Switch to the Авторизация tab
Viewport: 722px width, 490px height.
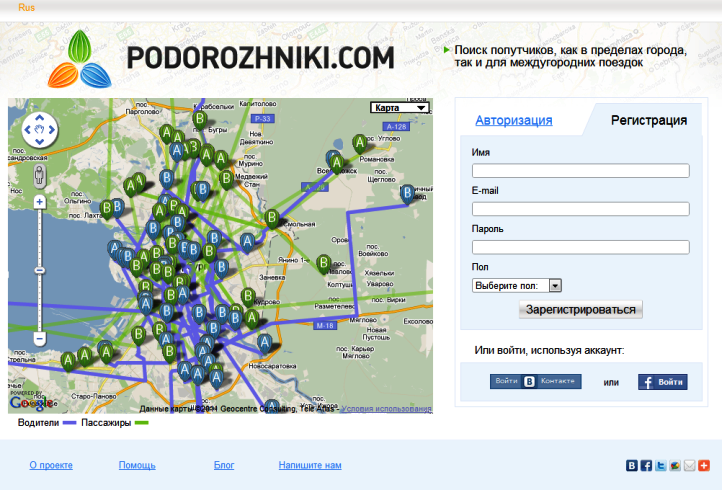pos(513,121)
